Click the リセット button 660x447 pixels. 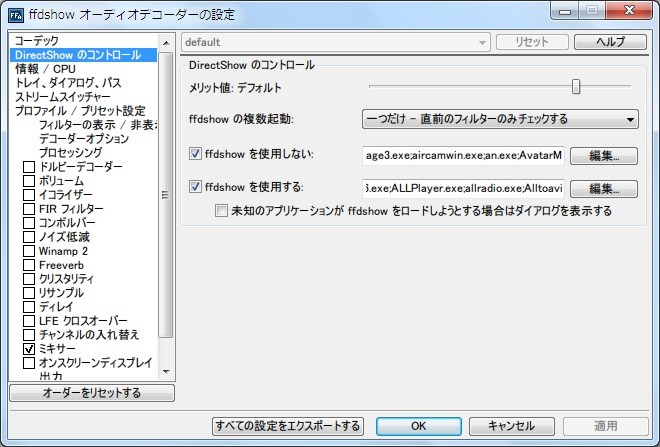(x=532, y=42)
